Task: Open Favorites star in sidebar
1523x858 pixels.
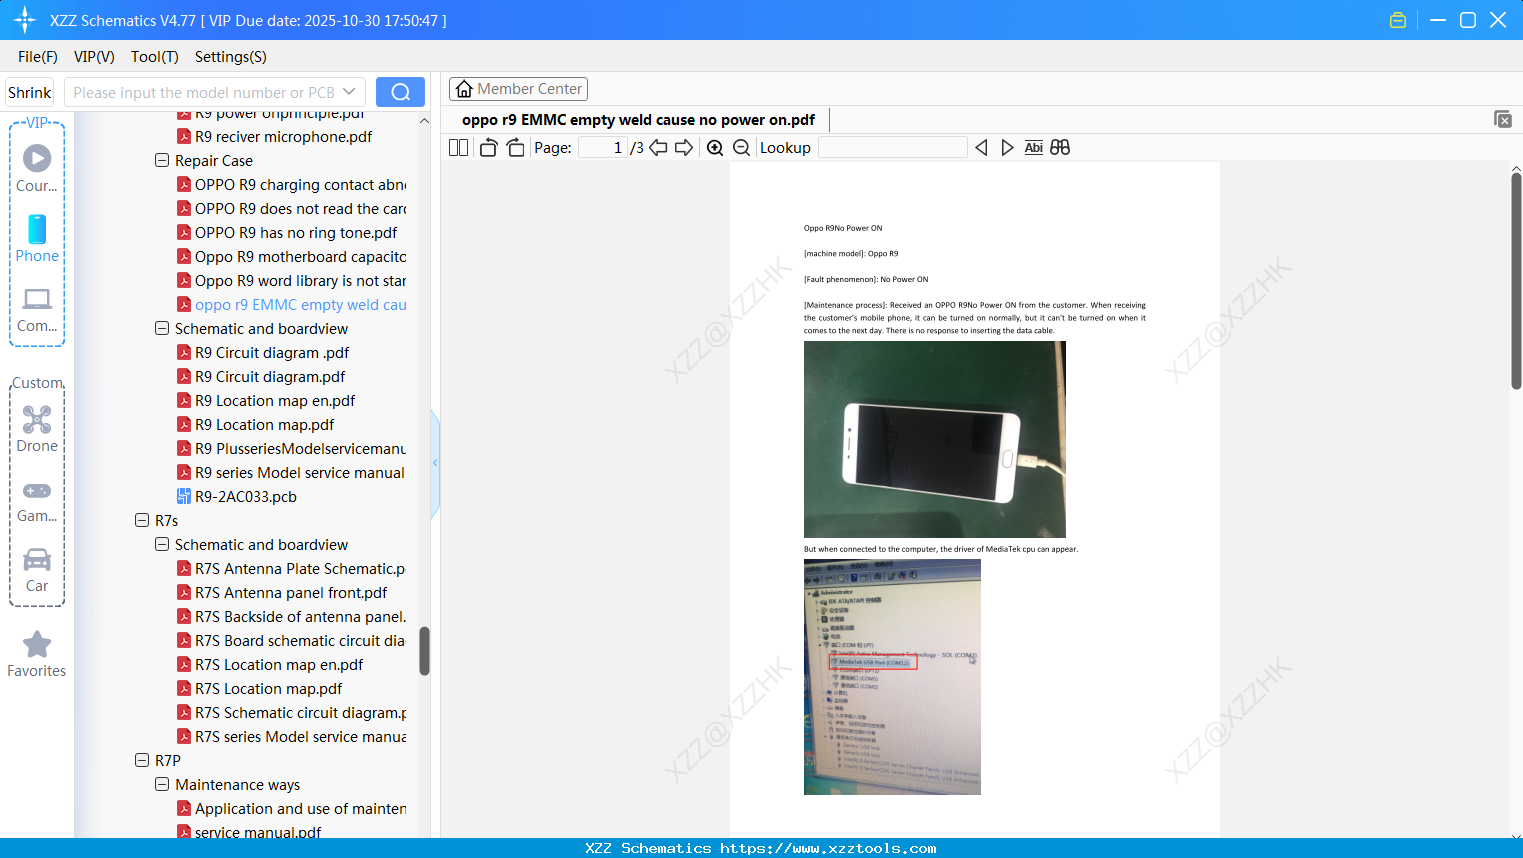Action: coord(37,654)
